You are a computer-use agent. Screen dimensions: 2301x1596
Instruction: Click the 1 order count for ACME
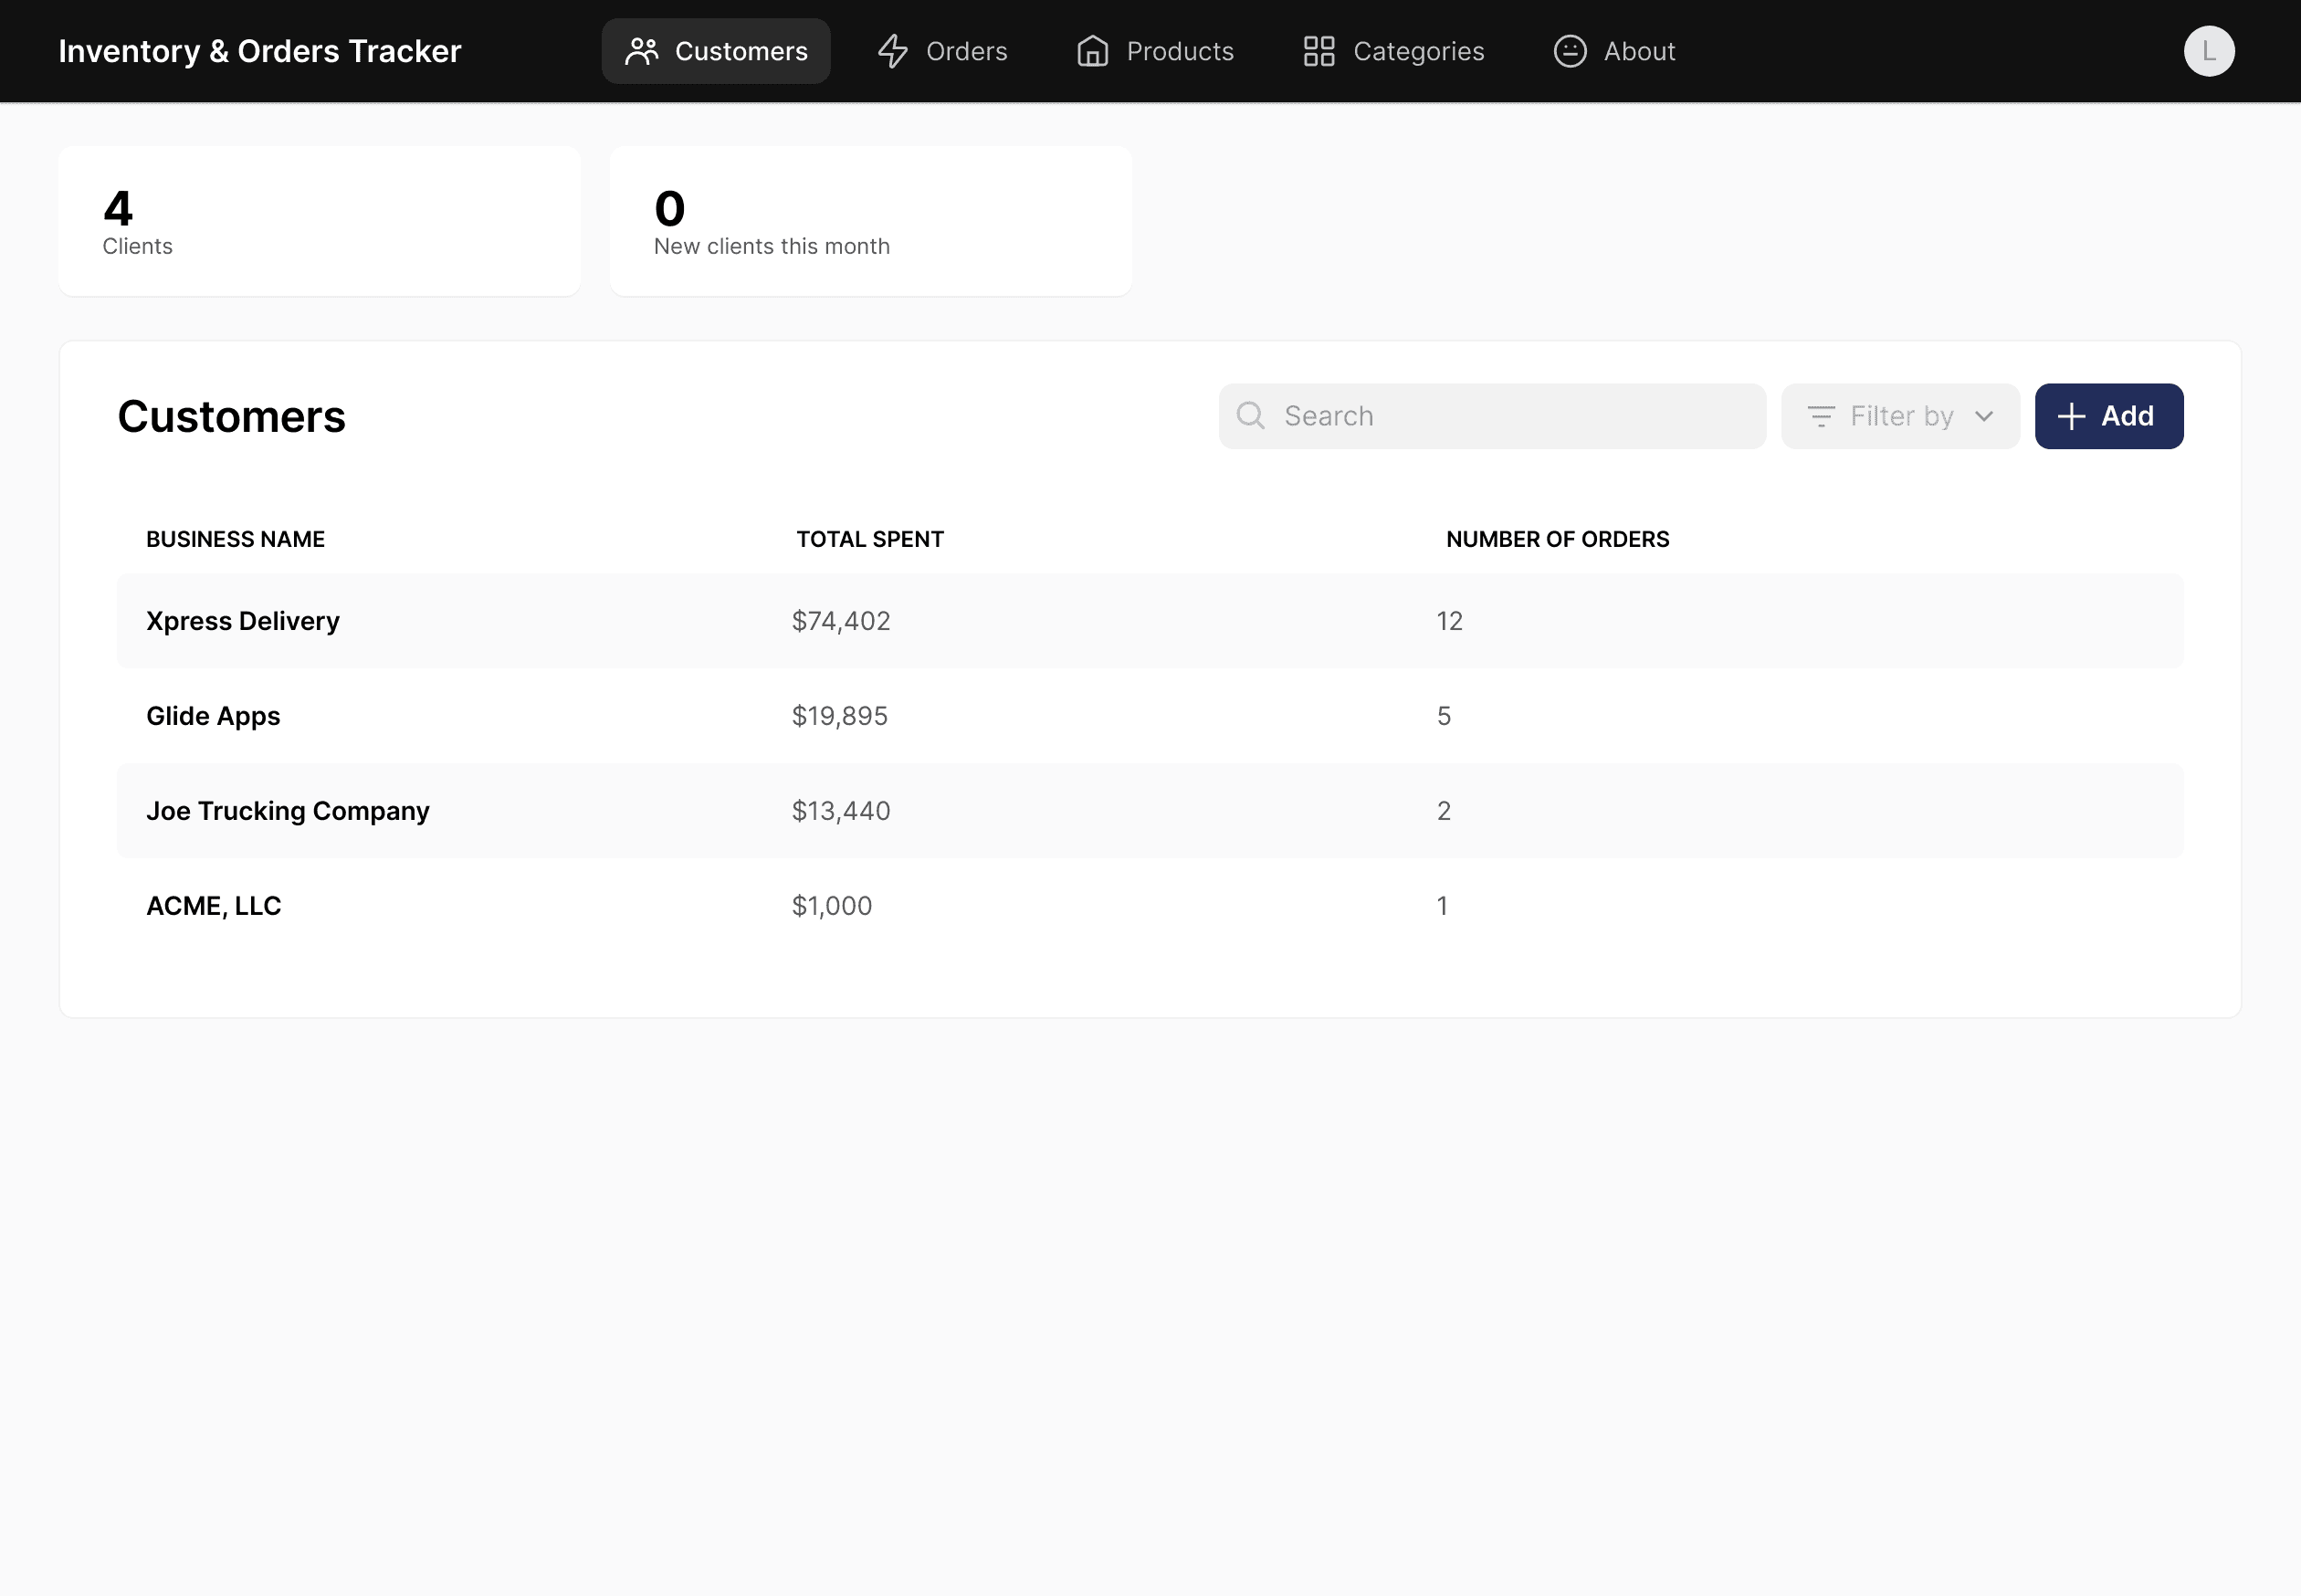1442,906
